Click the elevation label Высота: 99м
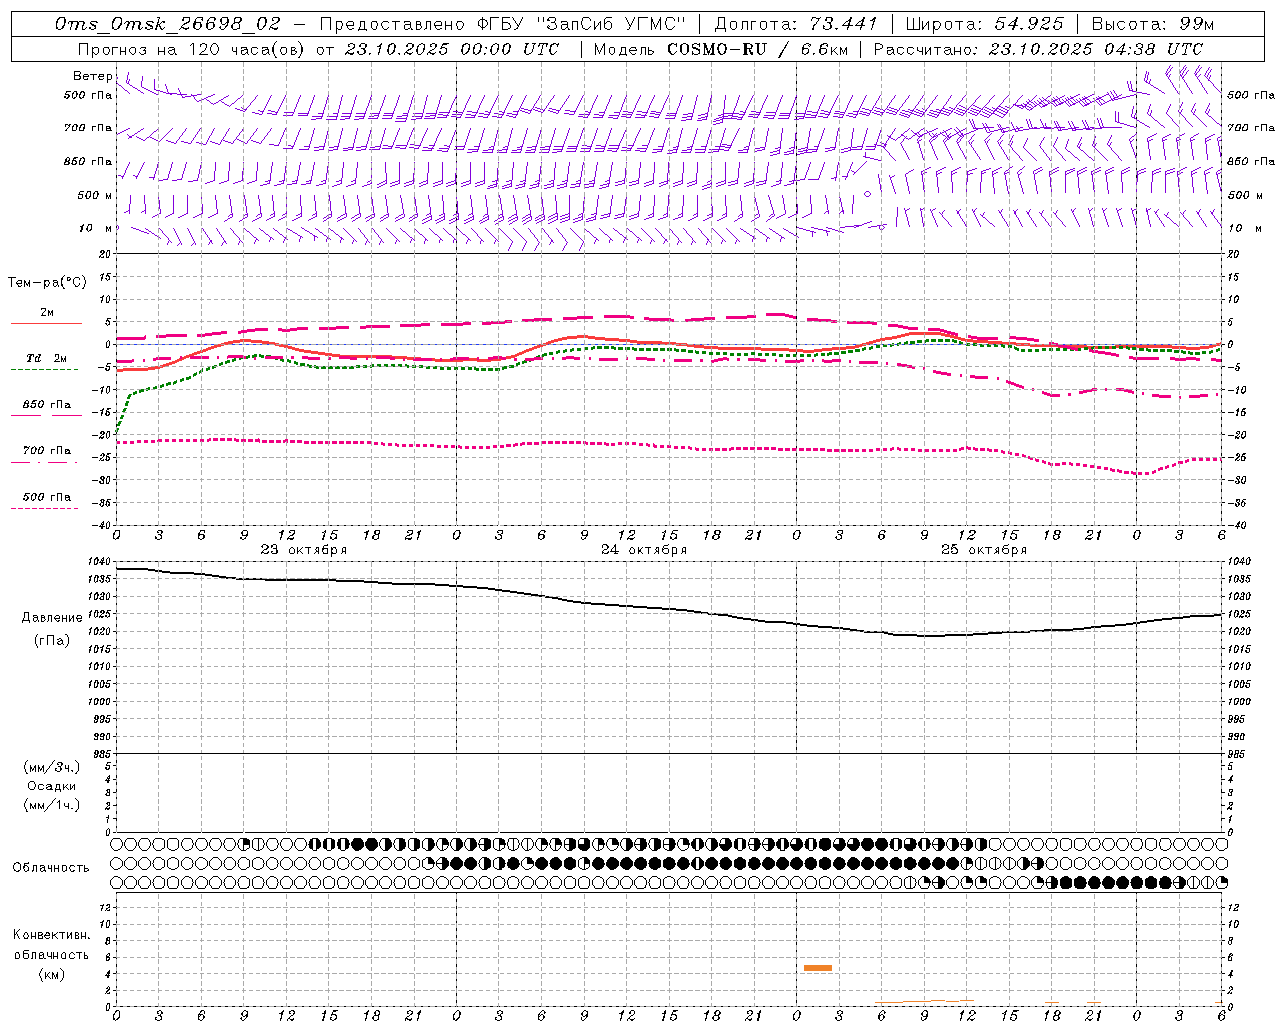The width and height of the screenshot is (1280, 1024). pos(1152,24)
